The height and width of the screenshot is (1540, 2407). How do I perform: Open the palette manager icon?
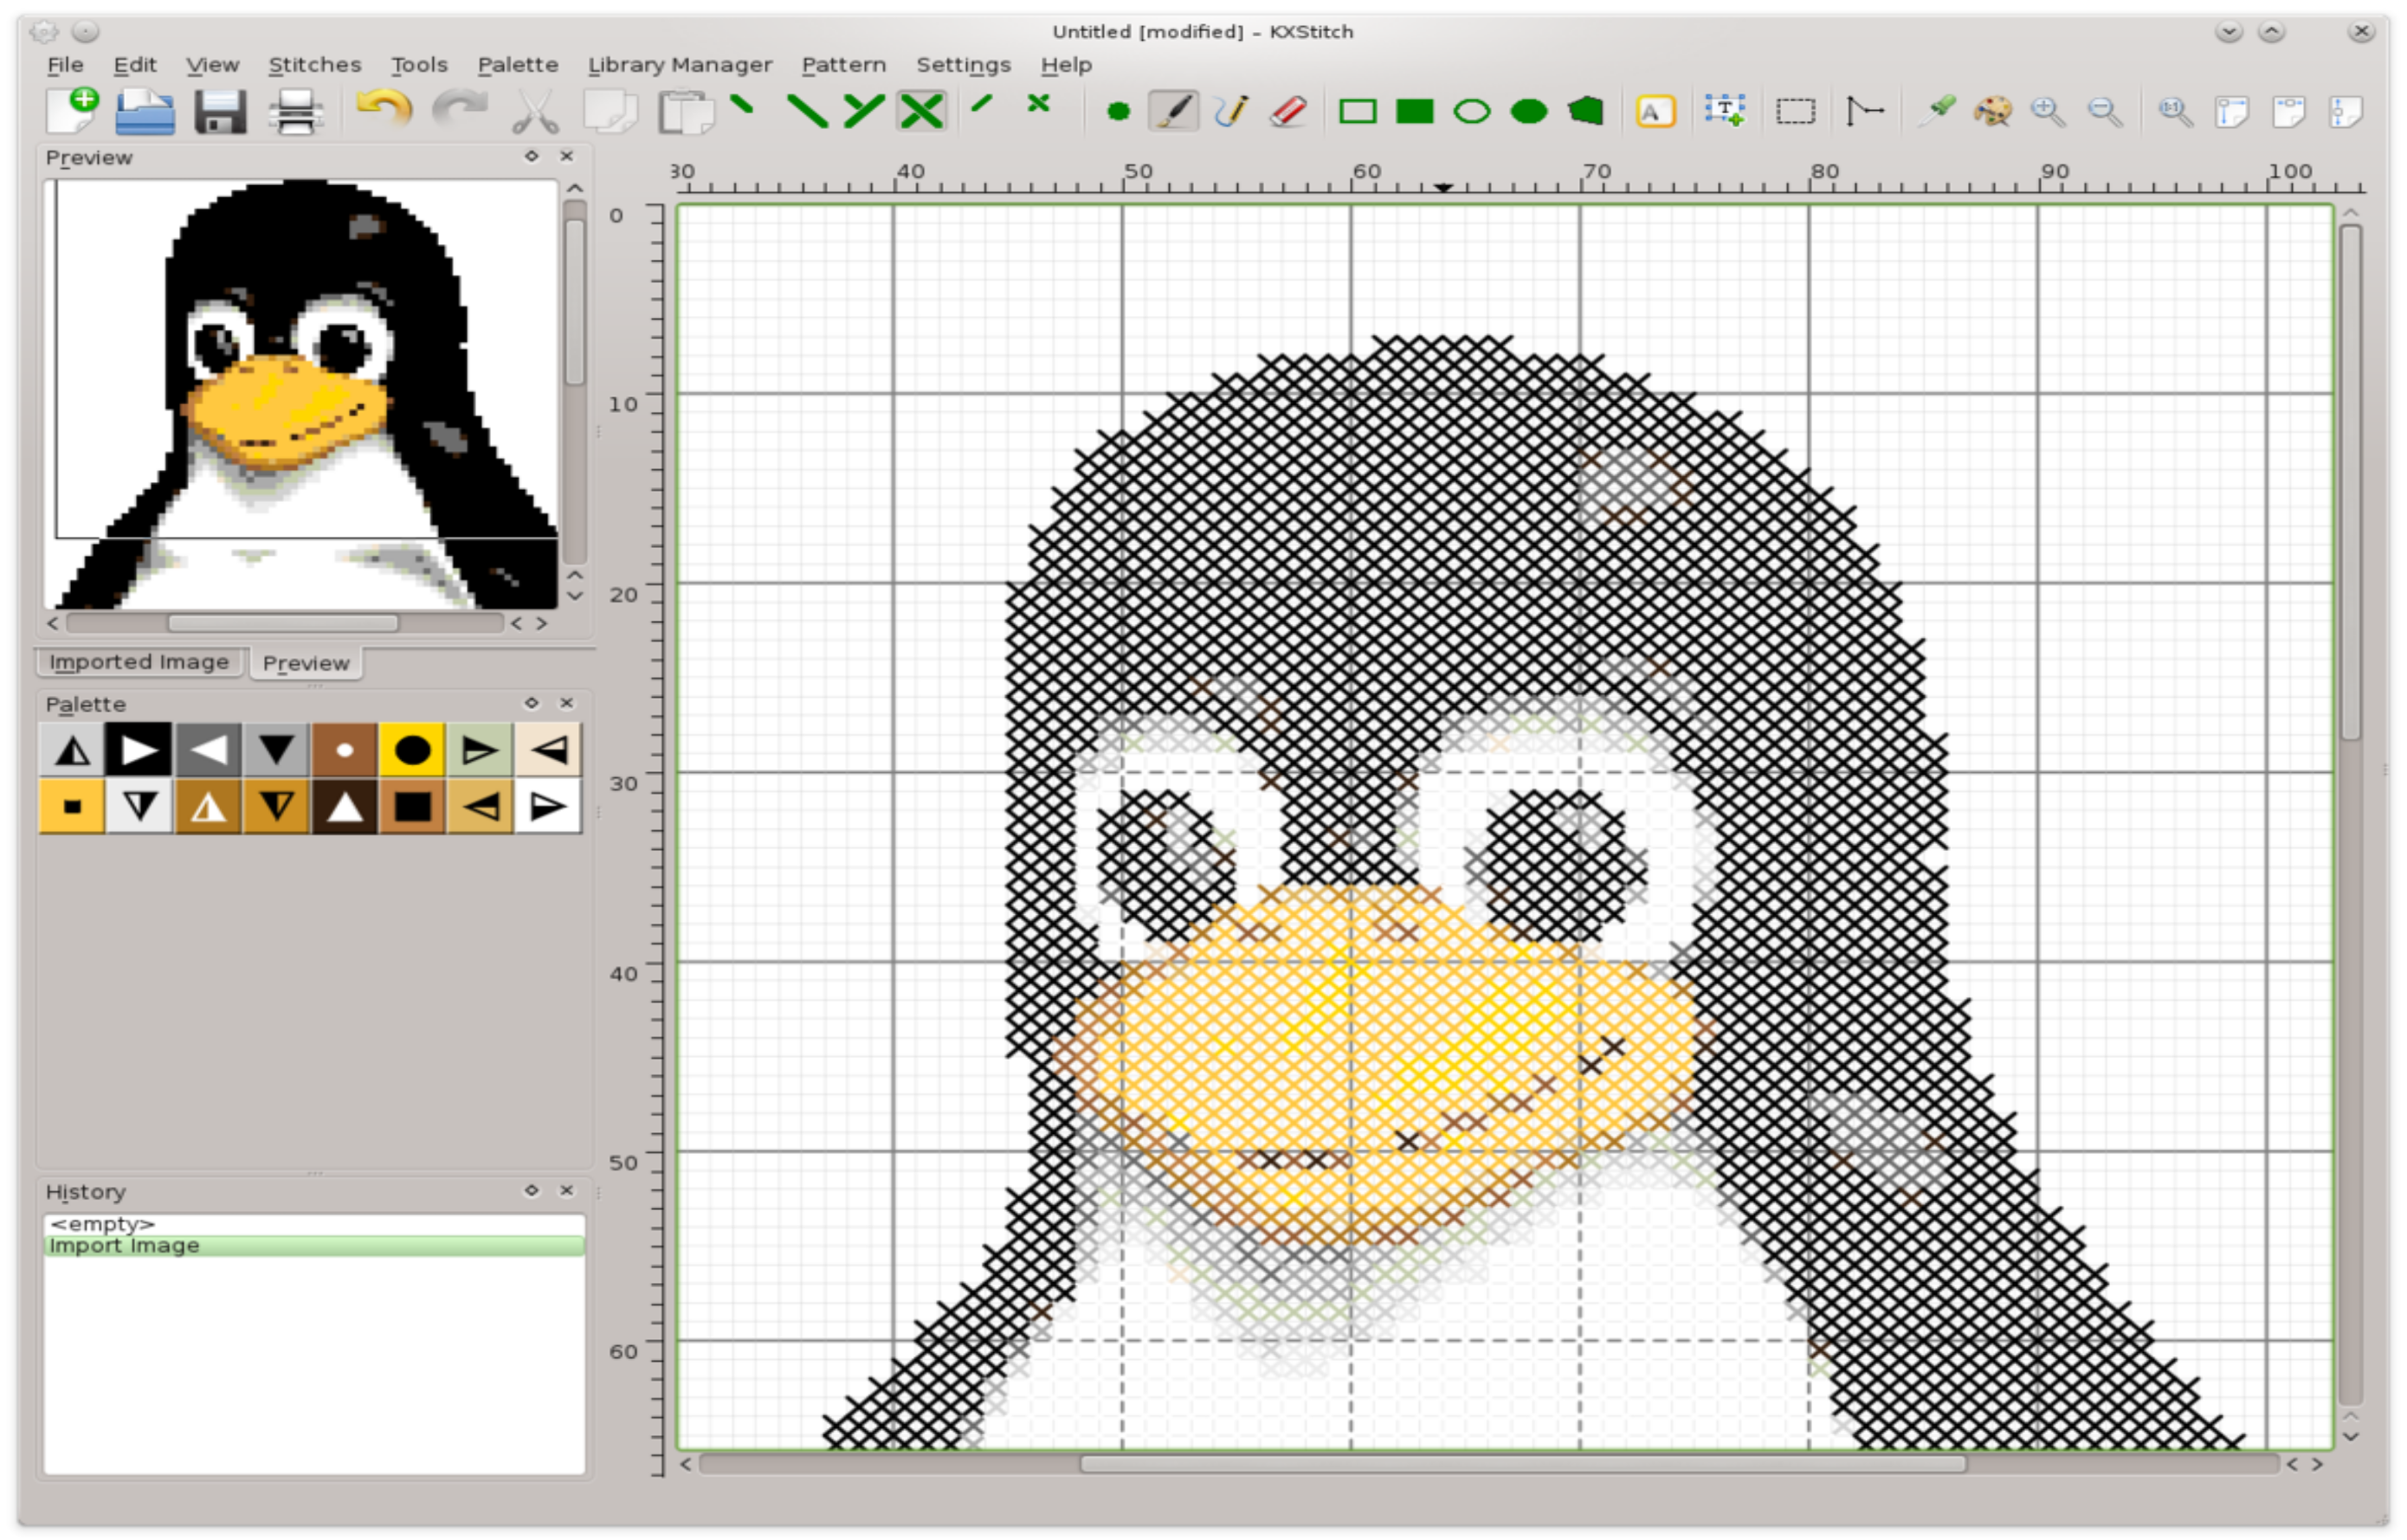coord(1992,111)
